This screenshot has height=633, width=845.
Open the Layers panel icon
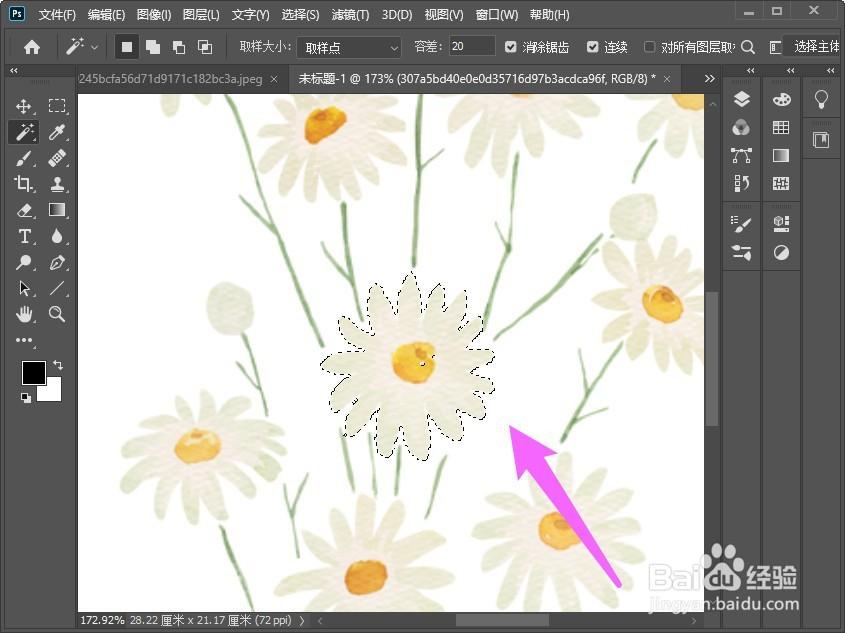click(742, 99)
